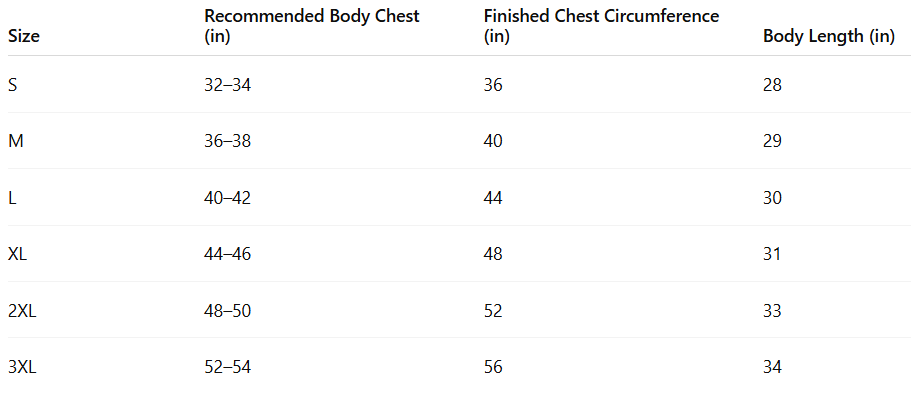Select the 3XL size row label
This screenshot has width=911, height=405.
(22, 367)
